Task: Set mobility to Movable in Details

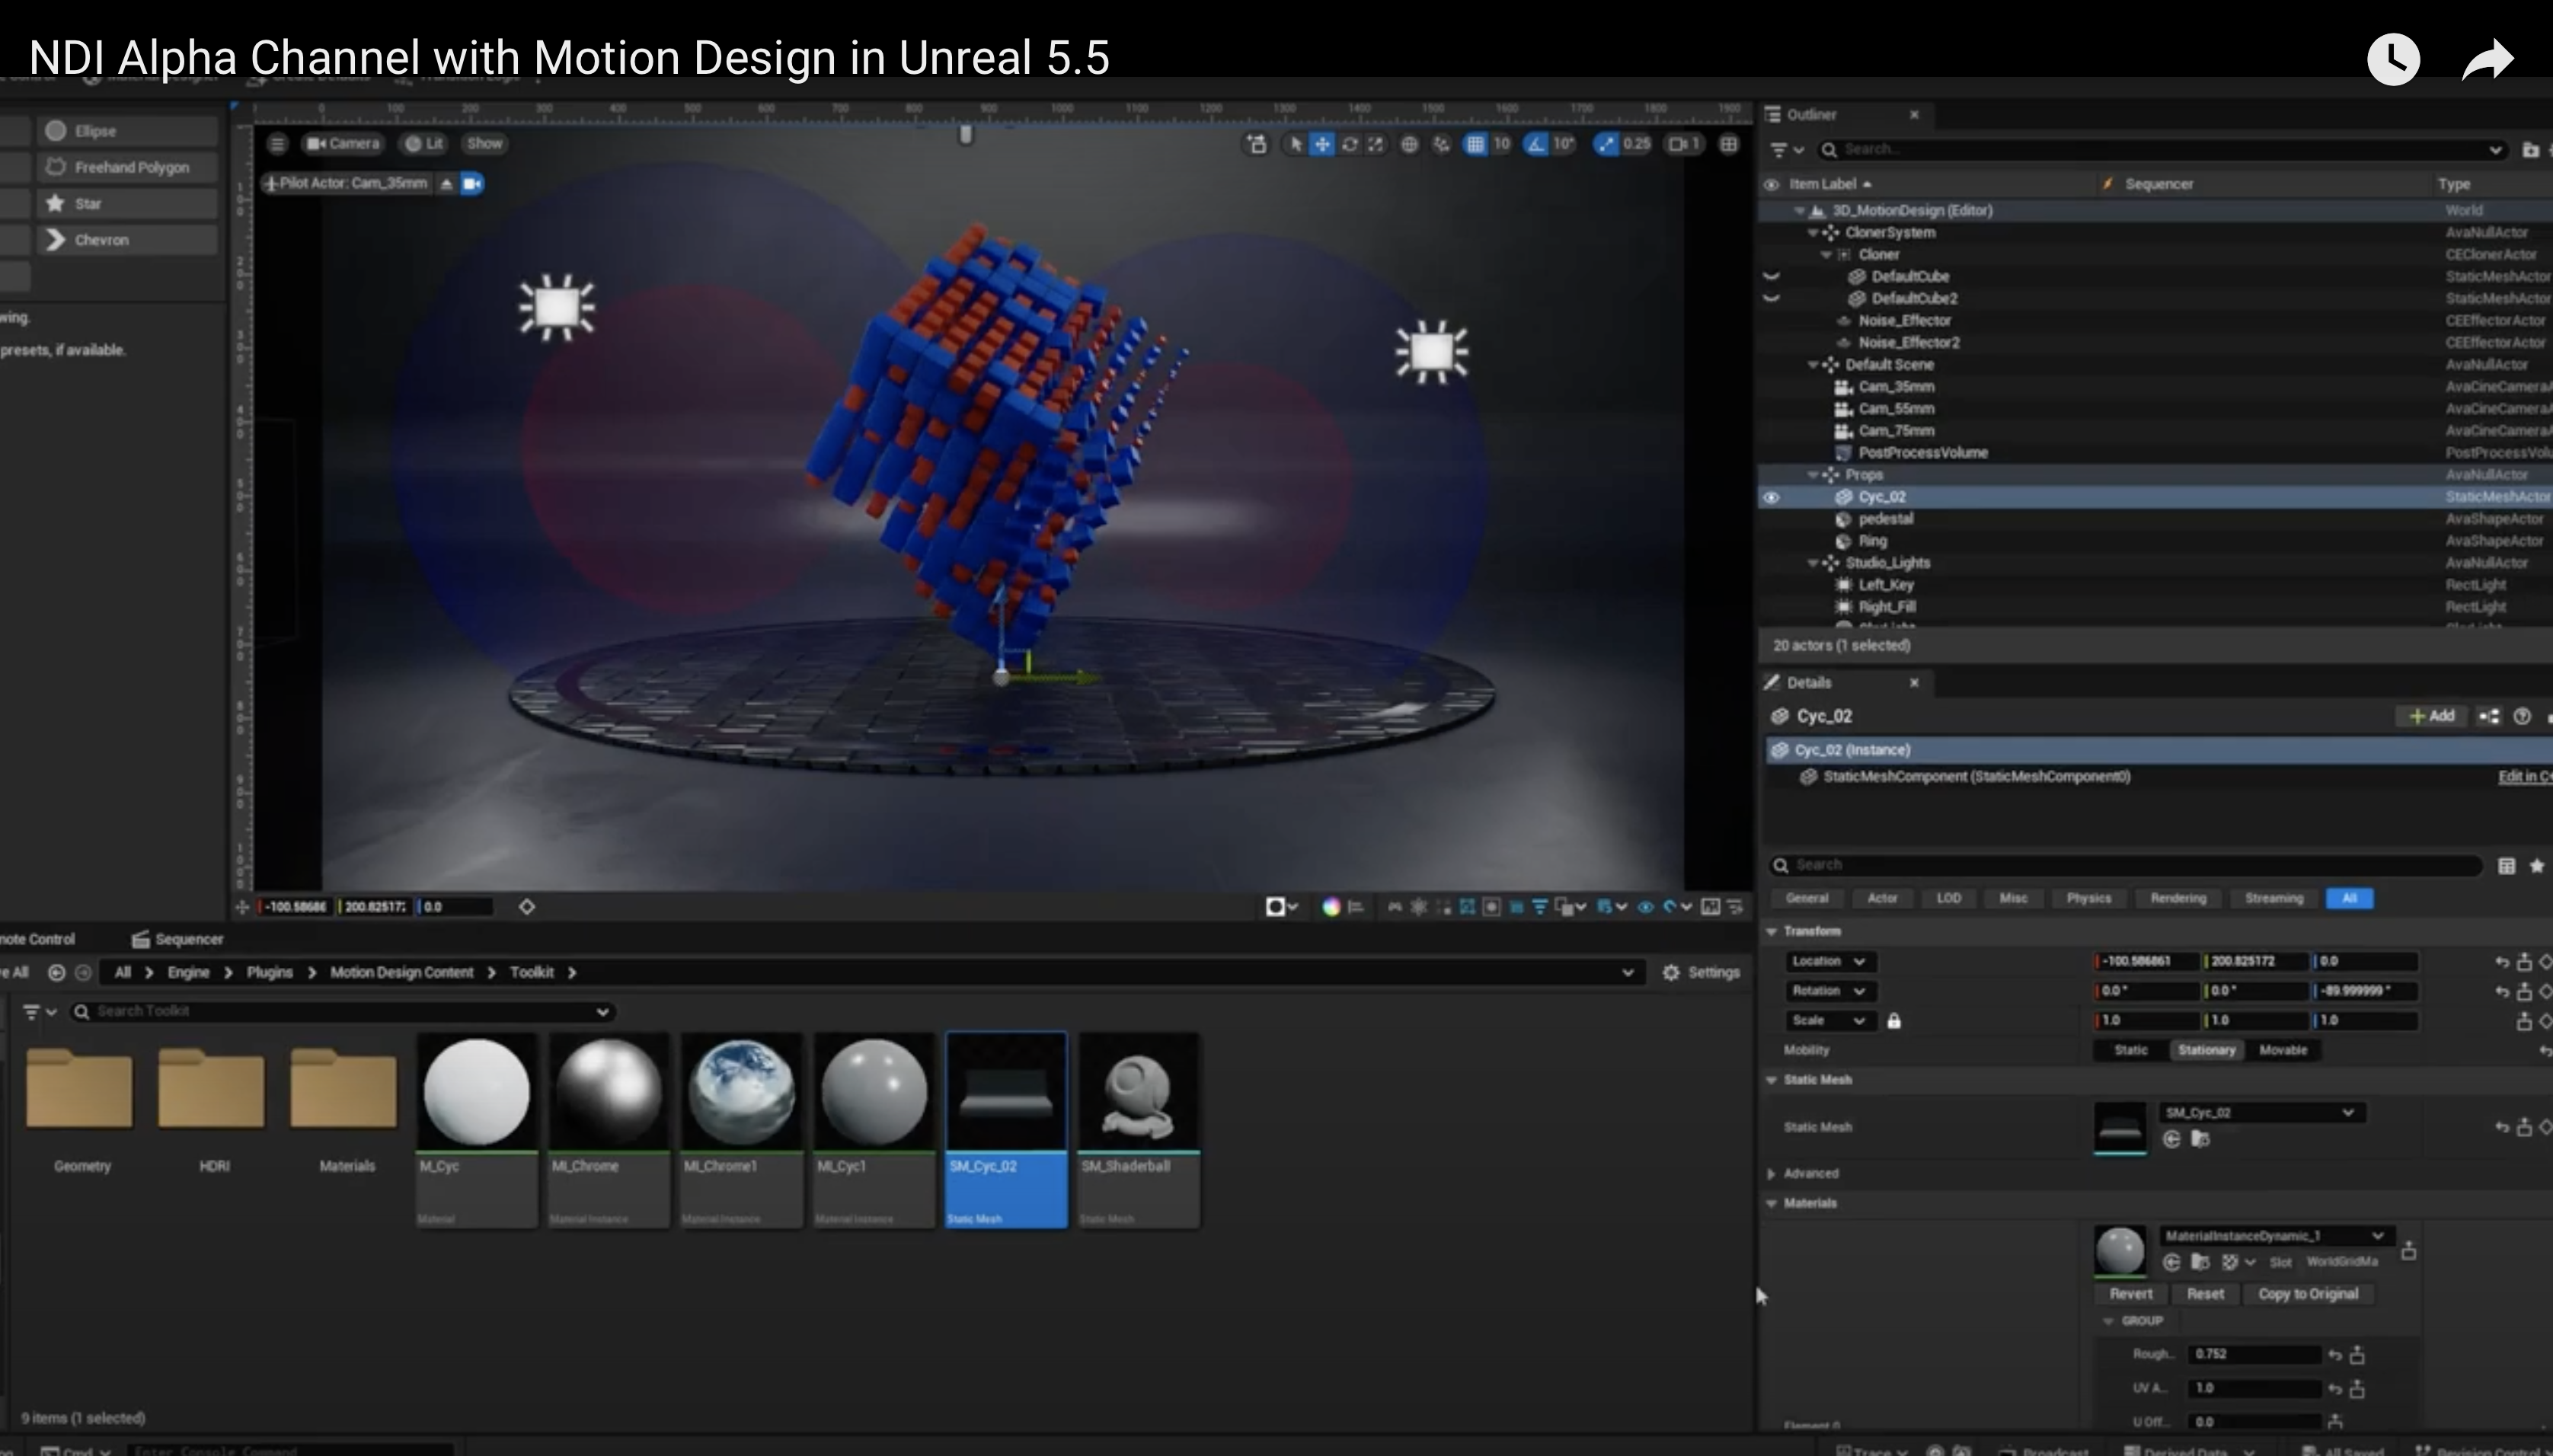Action: click(2284, 1050)
